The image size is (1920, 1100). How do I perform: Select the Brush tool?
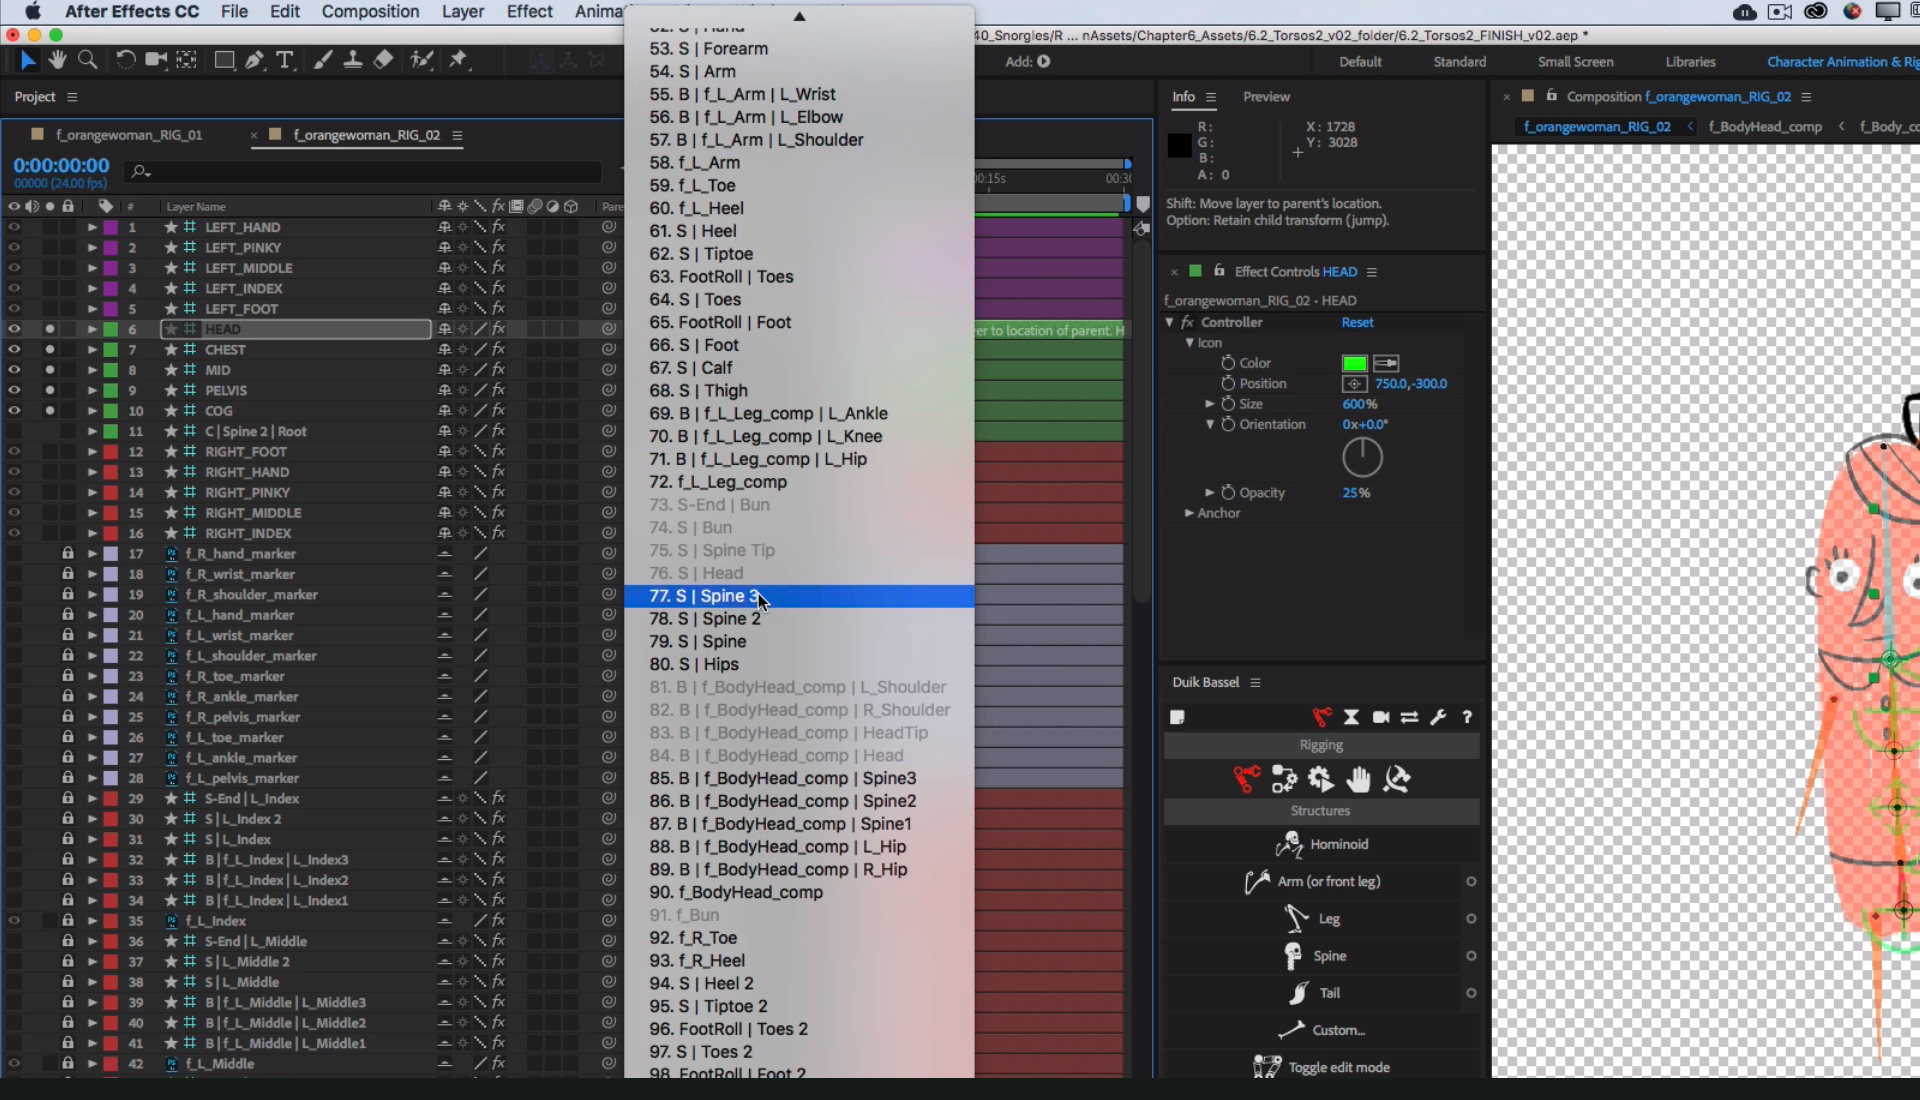coord(322,60)
